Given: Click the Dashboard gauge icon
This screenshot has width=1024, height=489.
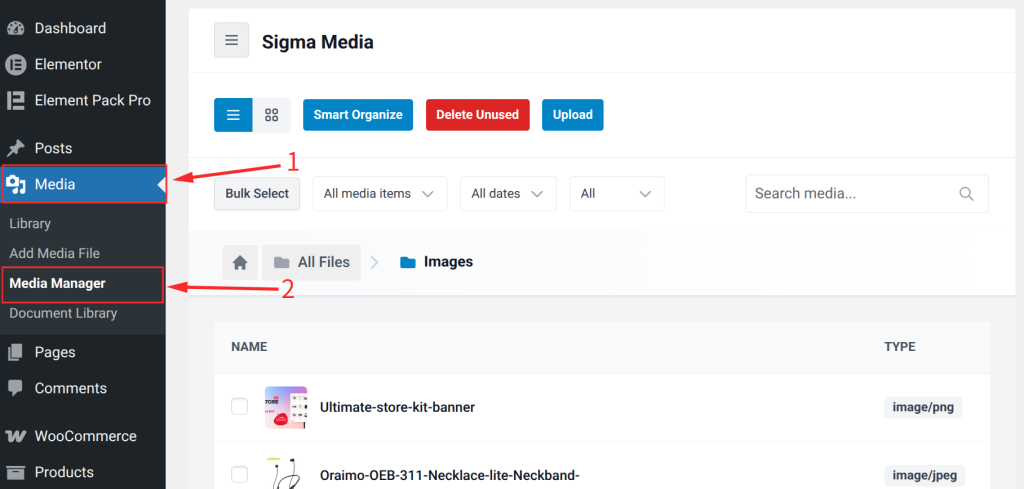Looking at the screenshot, I should tap(15, 29).
